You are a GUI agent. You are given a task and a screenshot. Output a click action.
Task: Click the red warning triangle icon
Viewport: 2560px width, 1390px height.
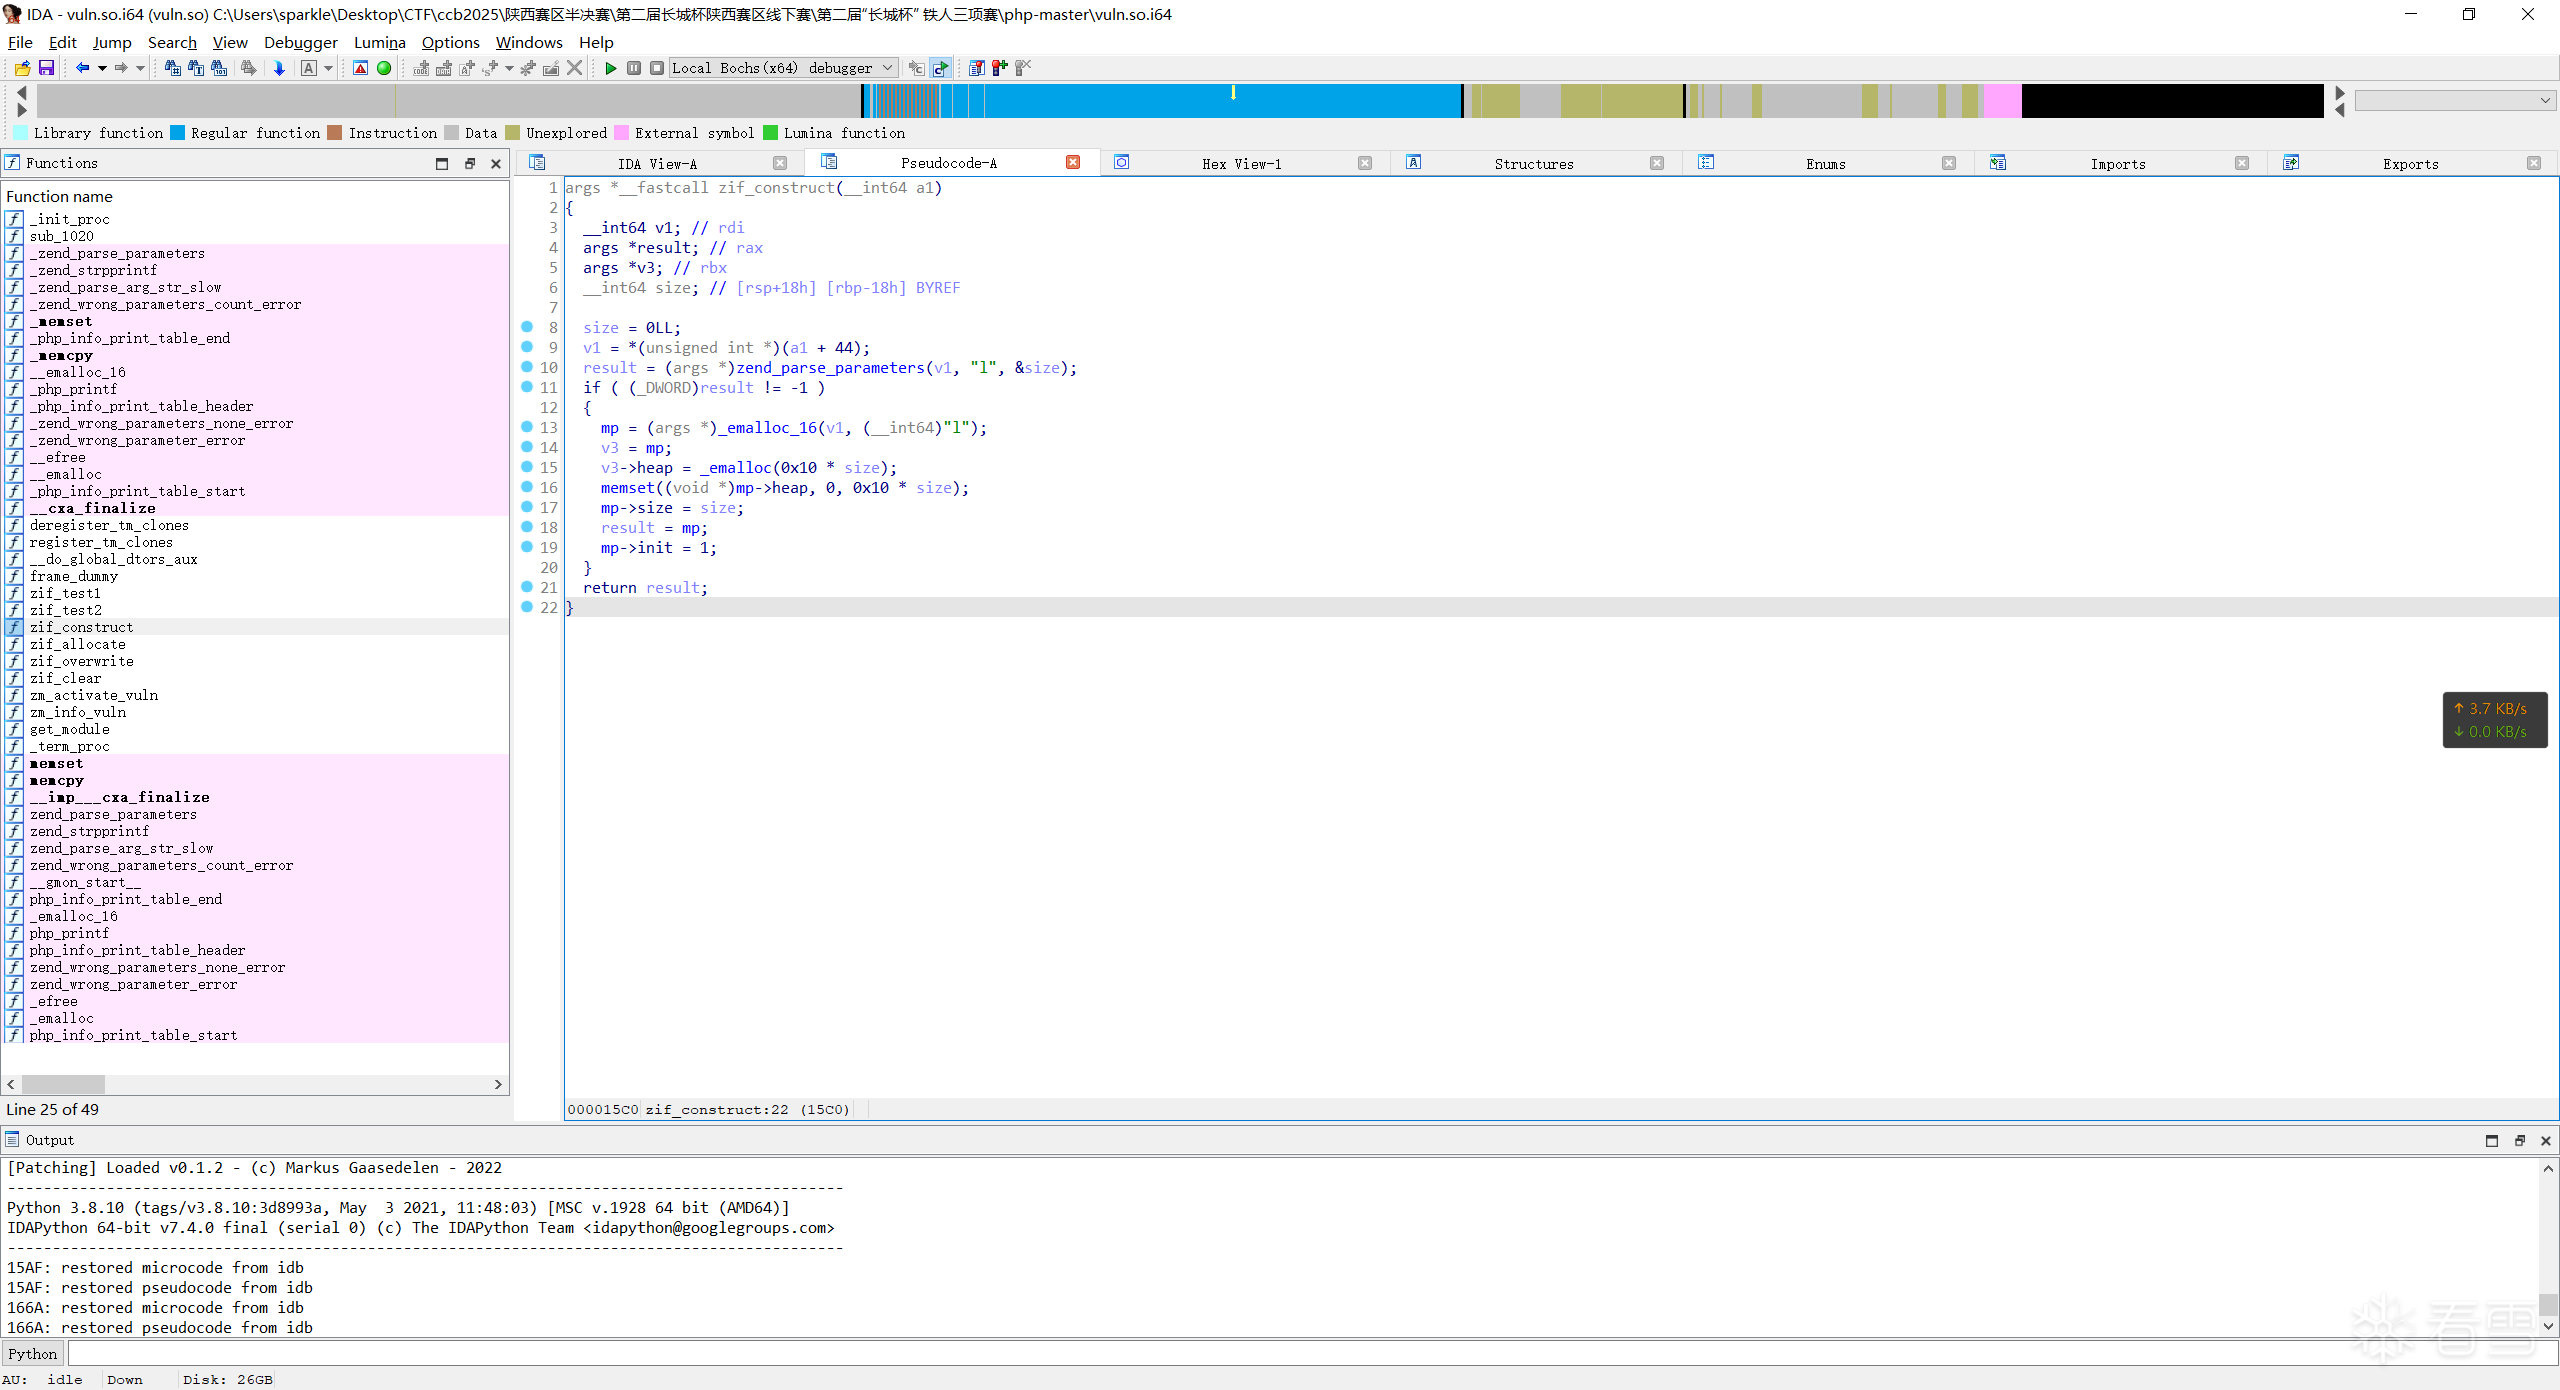pyautogui.click(x=360, y=68)
